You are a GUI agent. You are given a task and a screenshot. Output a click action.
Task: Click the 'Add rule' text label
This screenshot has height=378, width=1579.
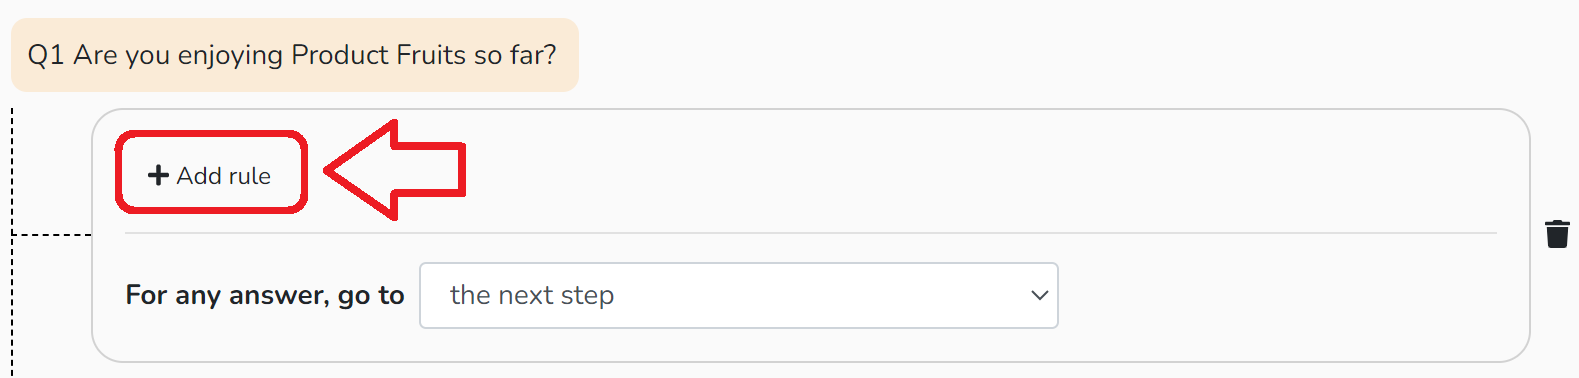coord(224,176)
